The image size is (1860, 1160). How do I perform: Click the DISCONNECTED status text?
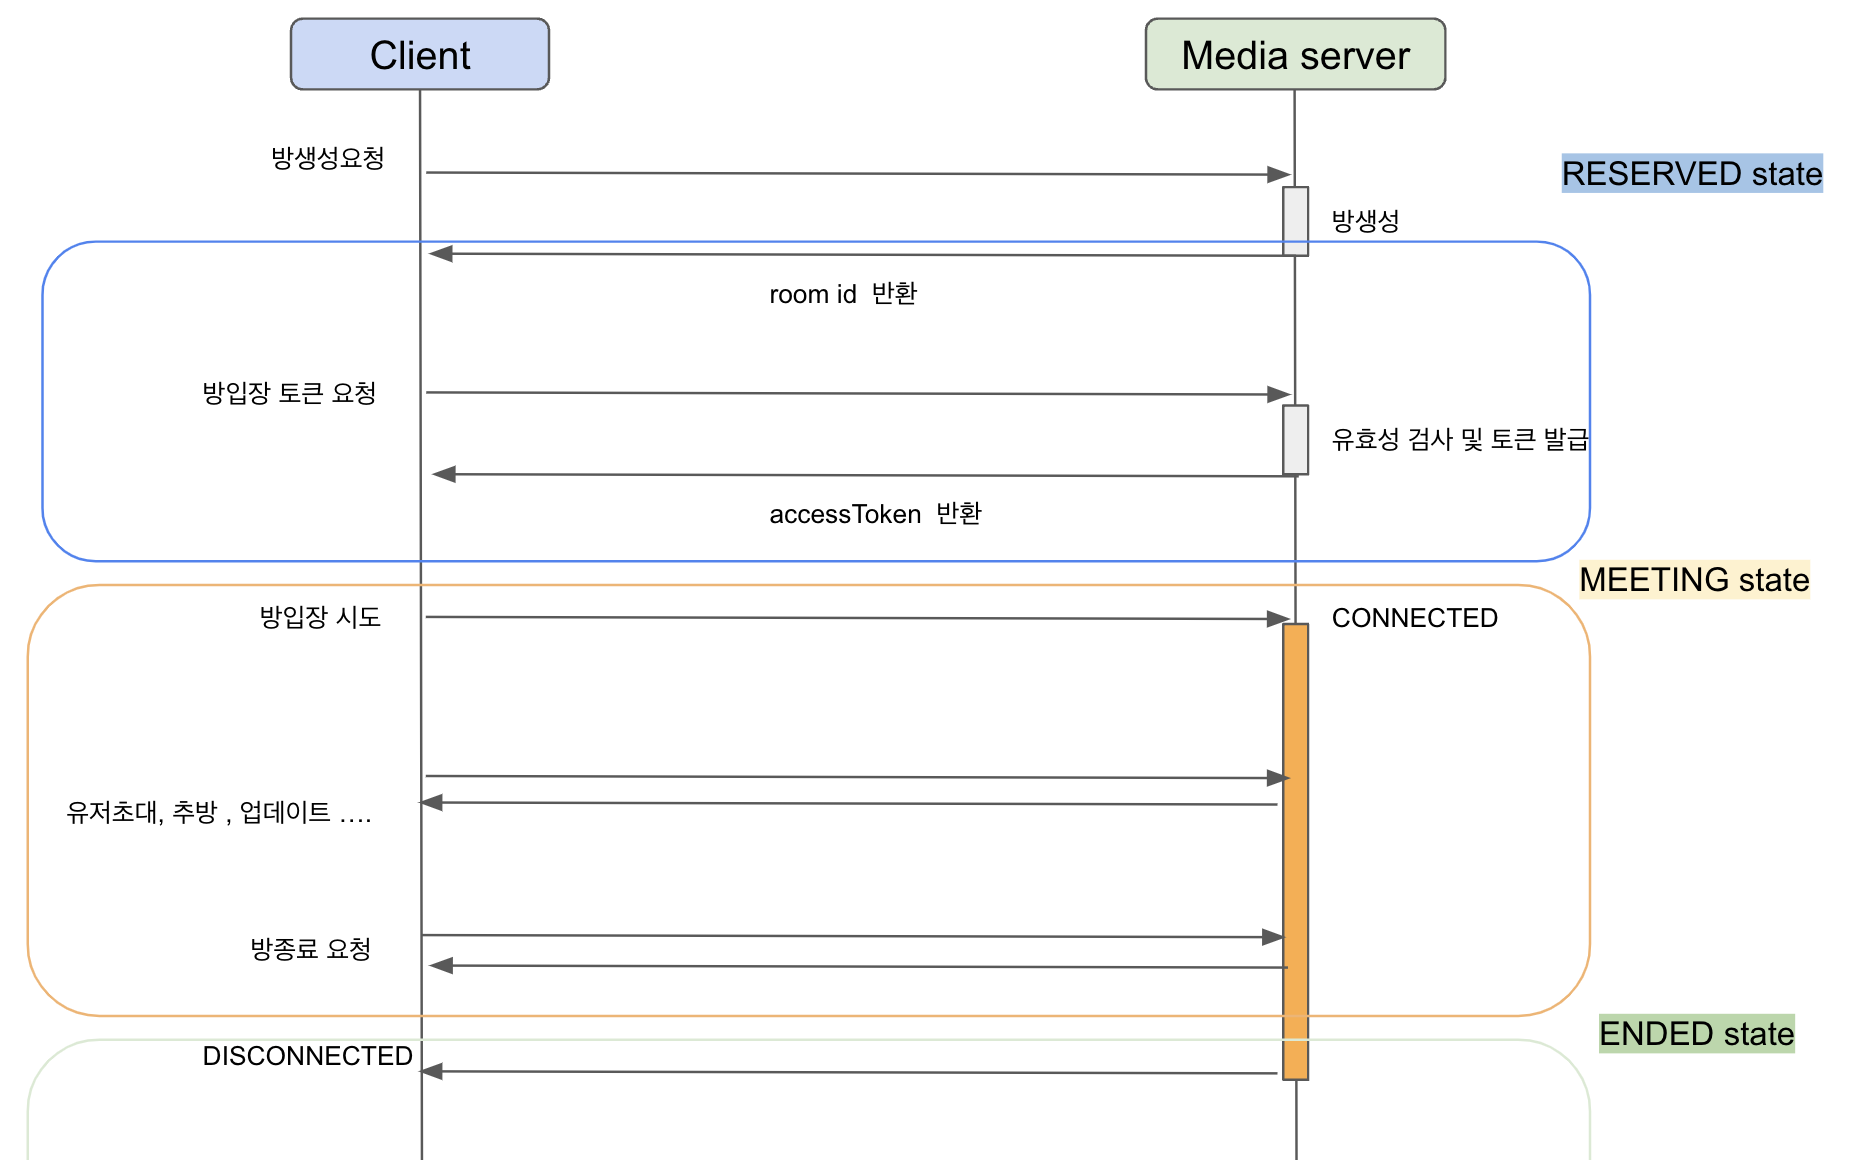pyautogui.click(x=307, y=1056)
